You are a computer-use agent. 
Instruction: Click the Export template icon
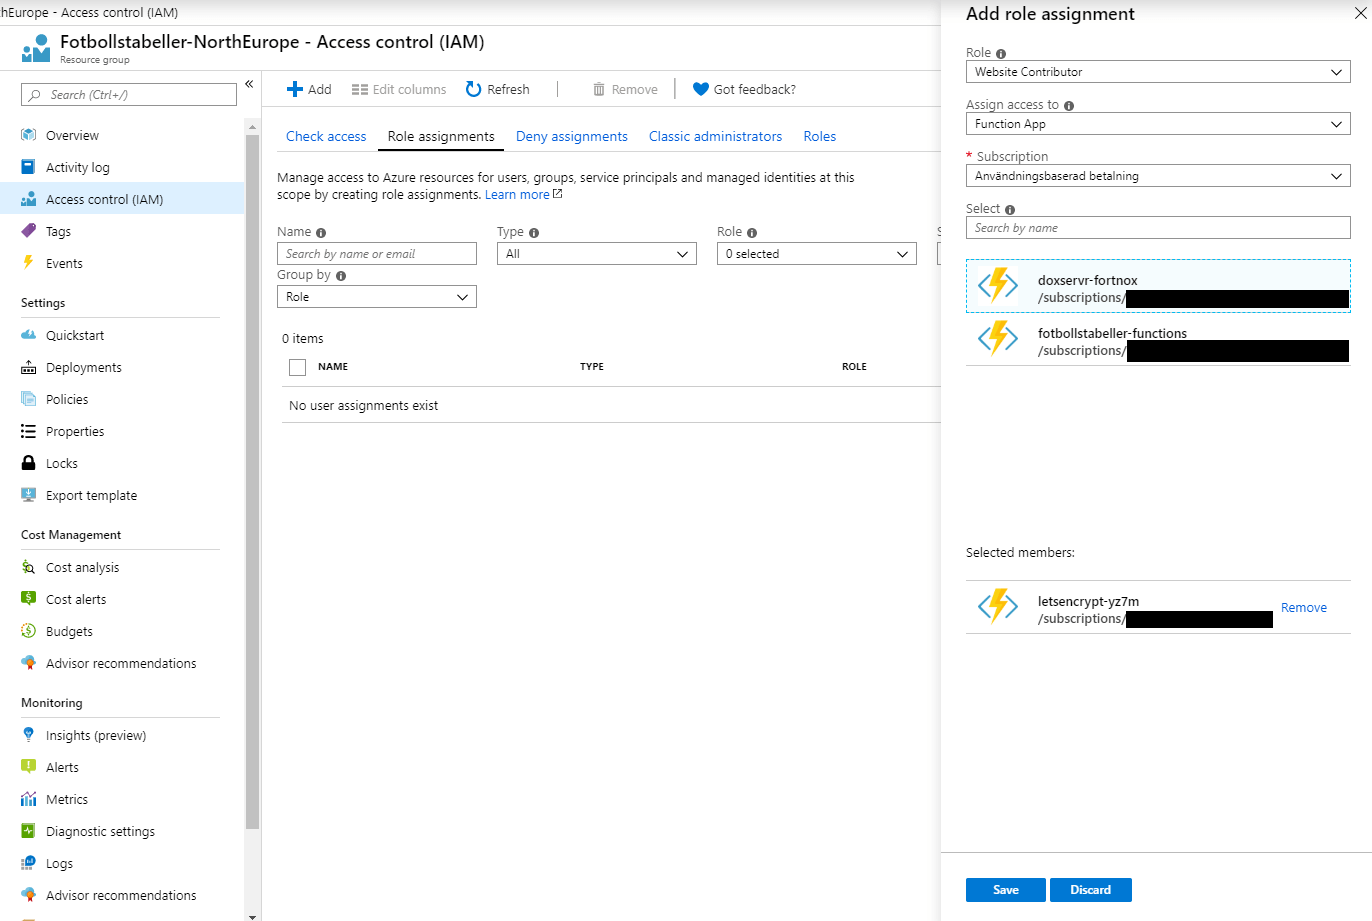[29, 495]
